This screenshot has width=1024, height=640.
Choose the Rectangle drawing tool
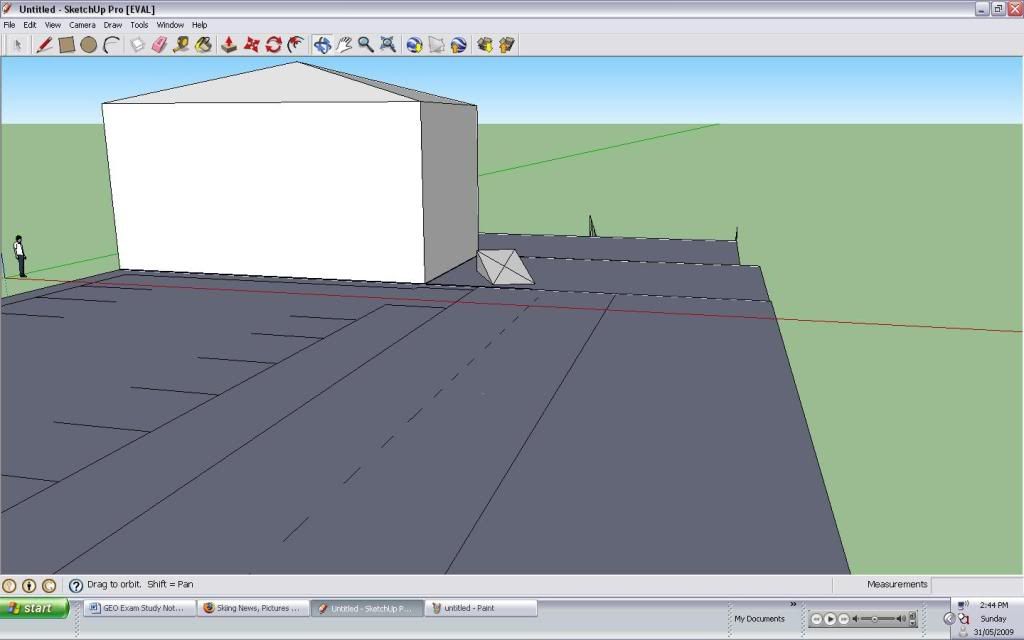click(66, 44)
